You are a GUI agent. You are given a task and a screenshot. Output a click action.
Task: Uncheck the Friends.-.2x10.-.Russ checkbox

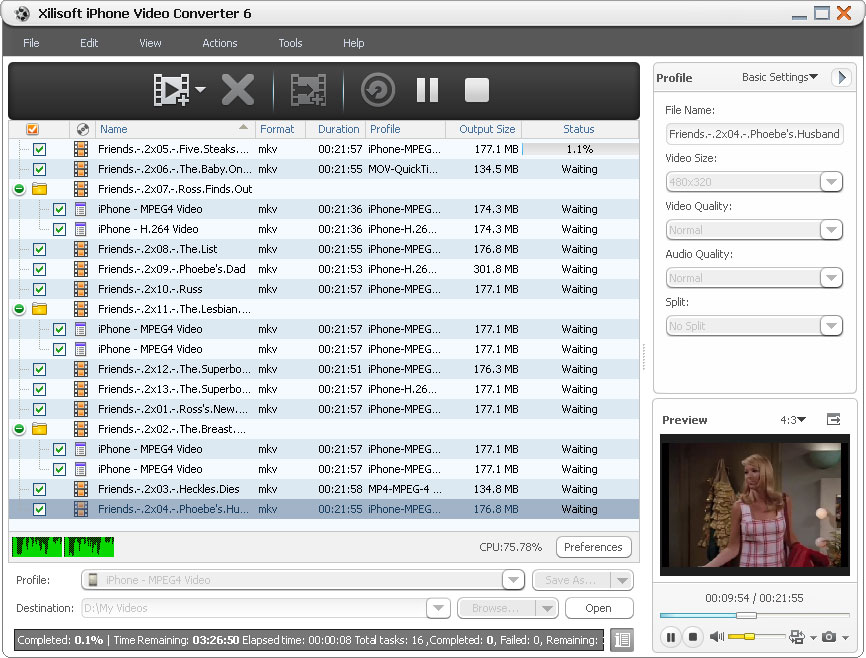coord(40,289)
